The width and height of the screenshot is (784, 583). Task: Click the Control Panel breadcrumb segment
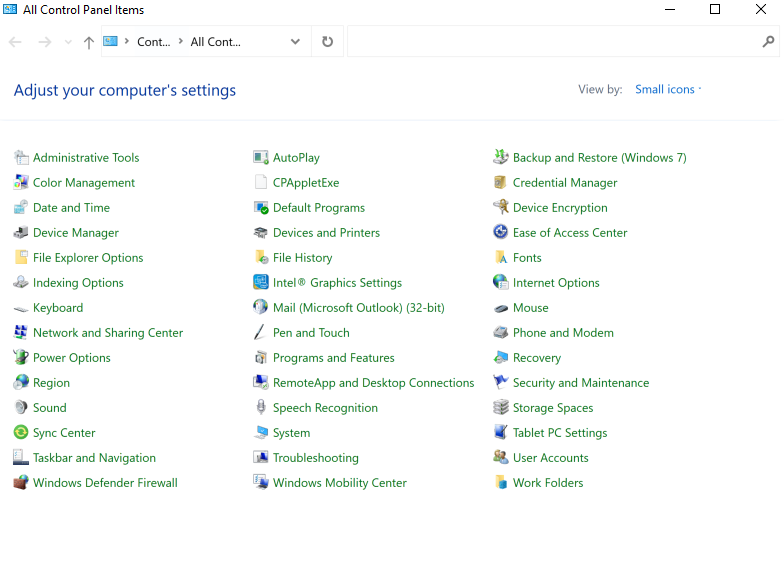(153, 42)
